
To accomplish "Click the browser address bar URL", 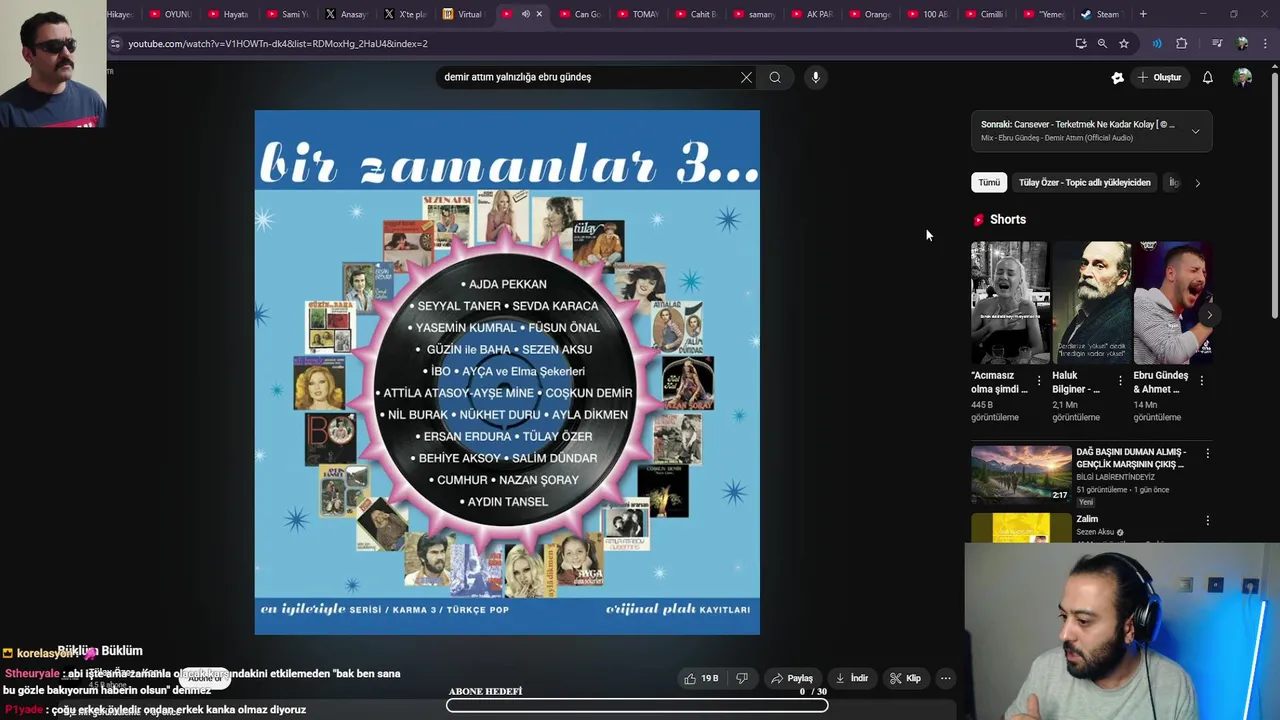I will (x=278, y=44).
